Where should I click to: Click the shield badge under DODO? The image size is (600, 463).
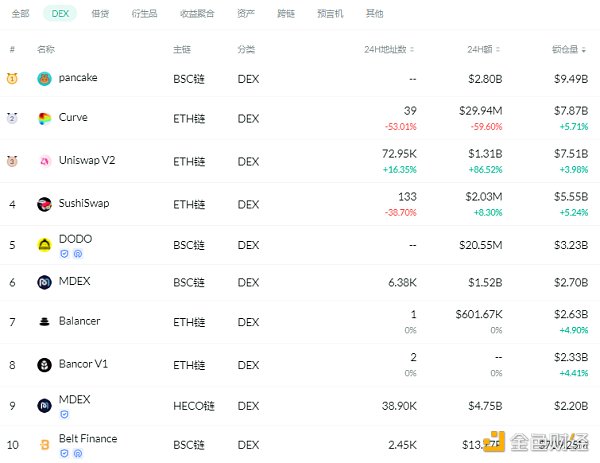tap(64, 254)
